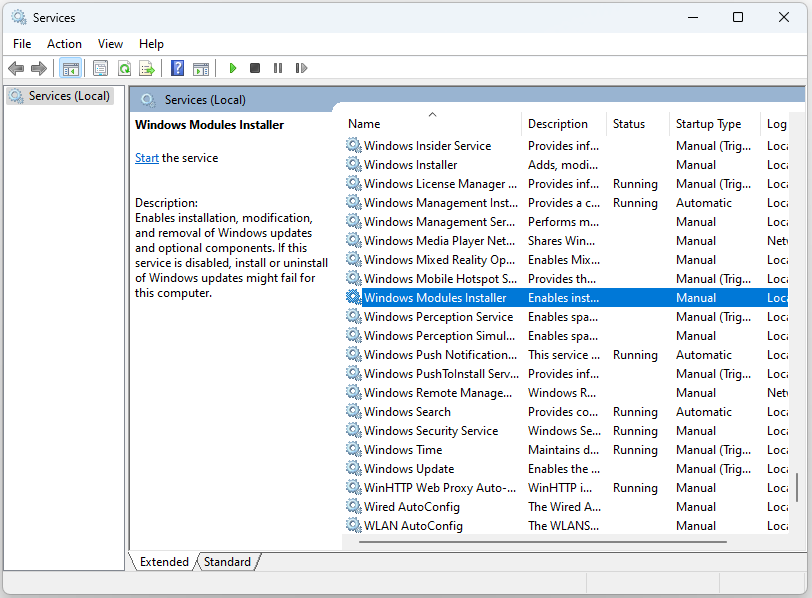
Task: Click gear icon beside Windows Security Service
Action: pyautogui.click(x=354, y=431)
